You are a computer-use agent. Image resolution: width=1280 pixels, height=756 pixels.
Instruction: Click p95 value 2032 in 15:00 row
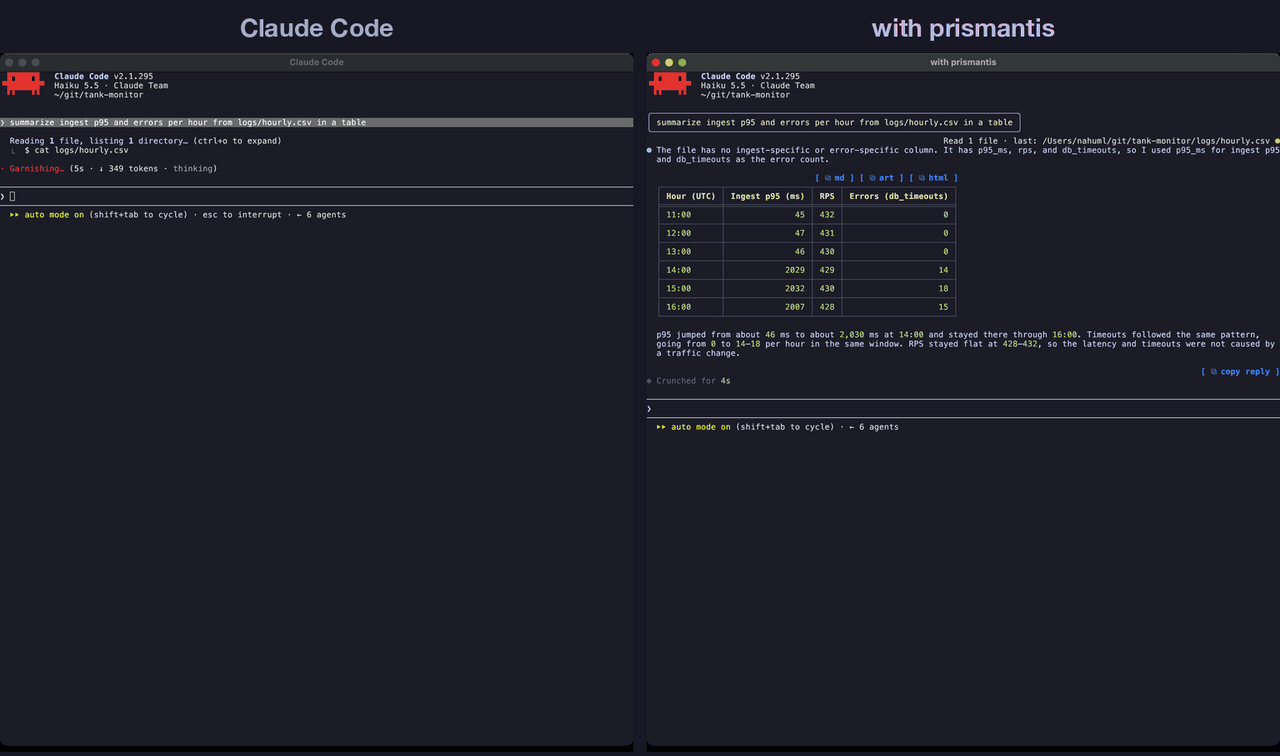(794, 289)
